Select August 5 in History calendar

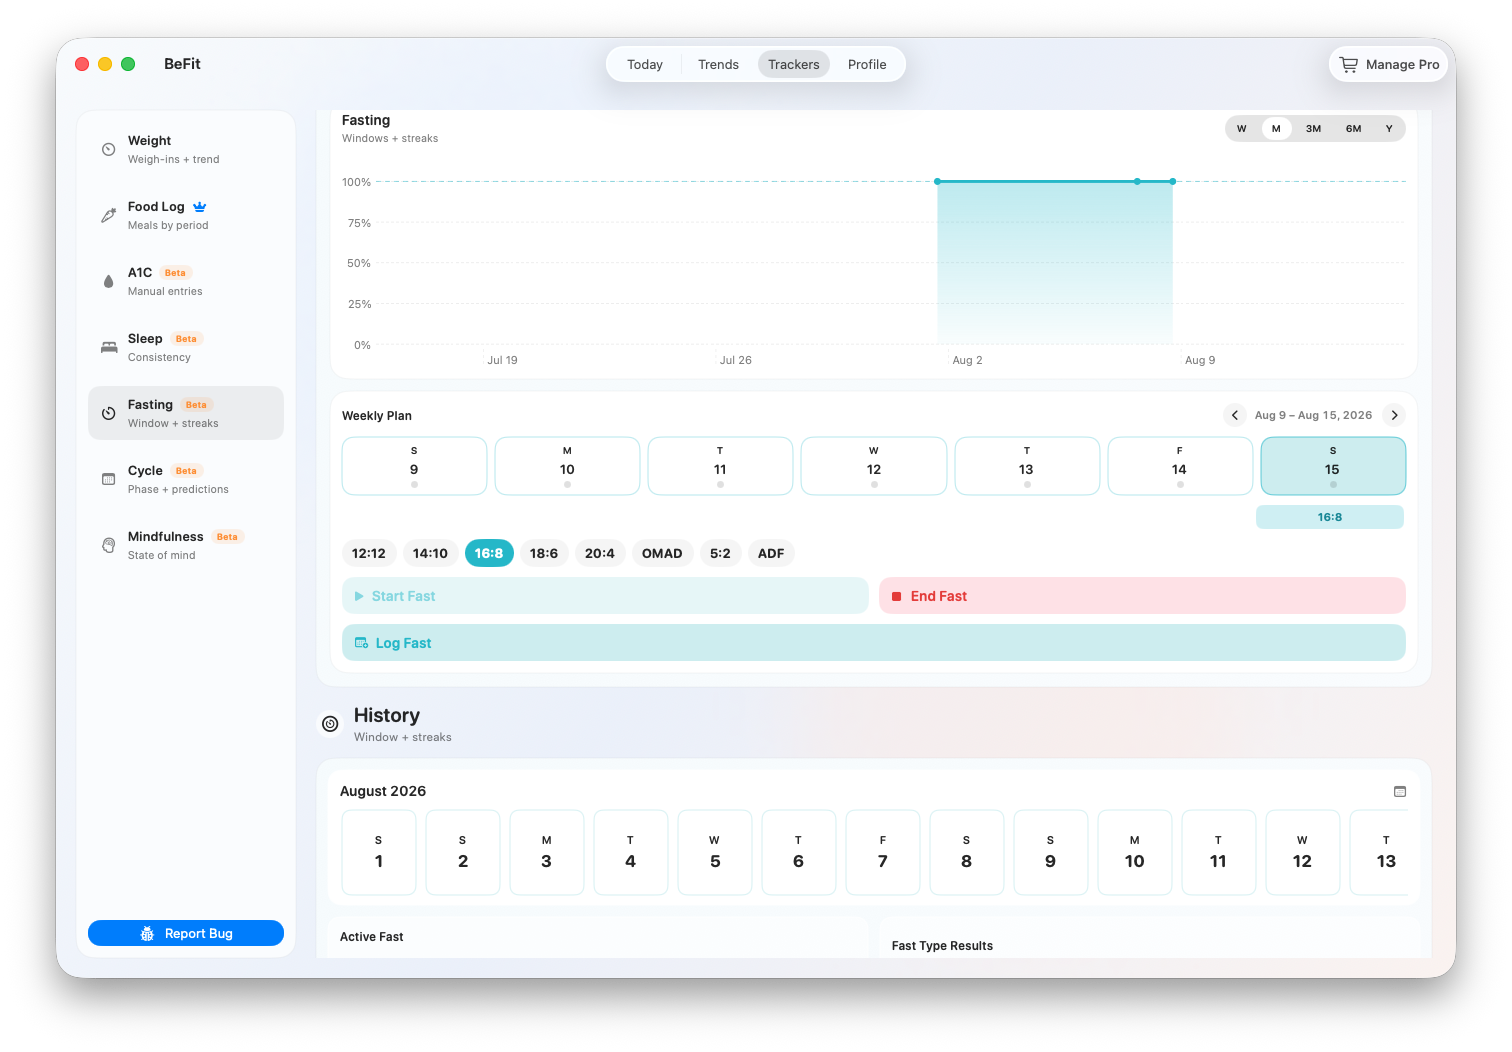tap(715, 852)
